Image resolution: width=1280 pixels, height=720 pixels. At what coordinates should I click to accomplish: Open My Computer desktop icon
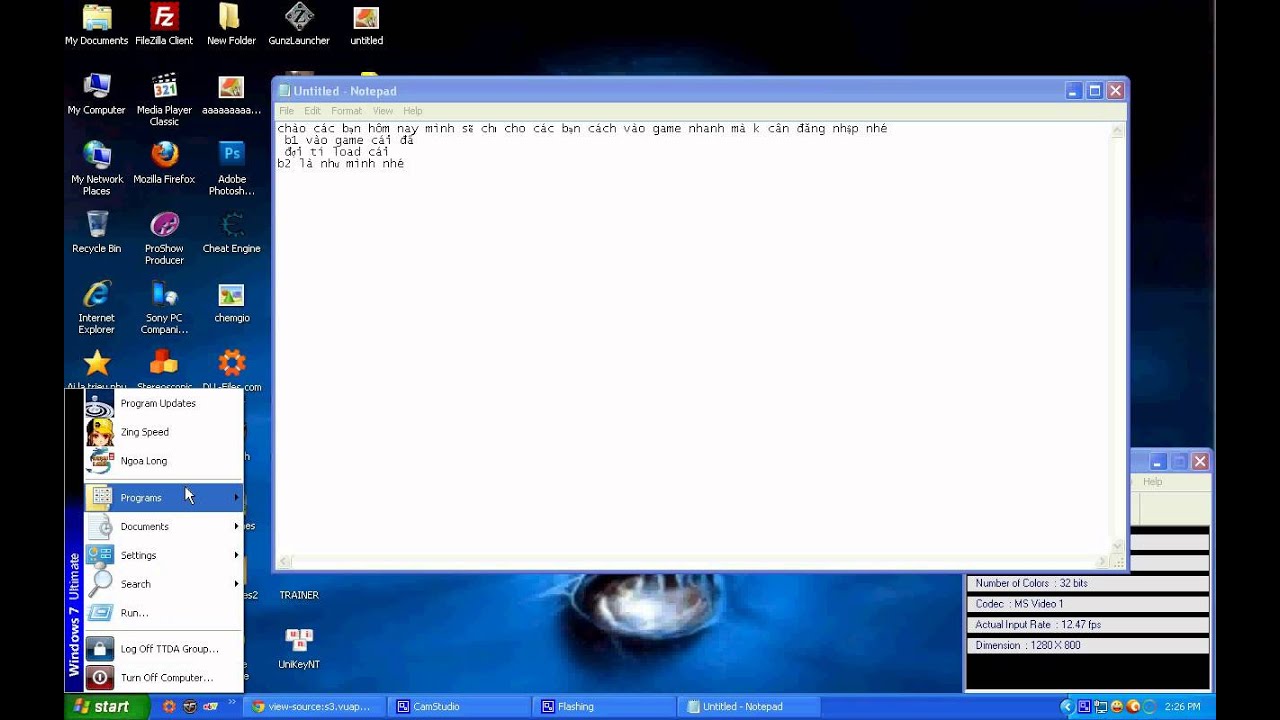tap(96, 94)
